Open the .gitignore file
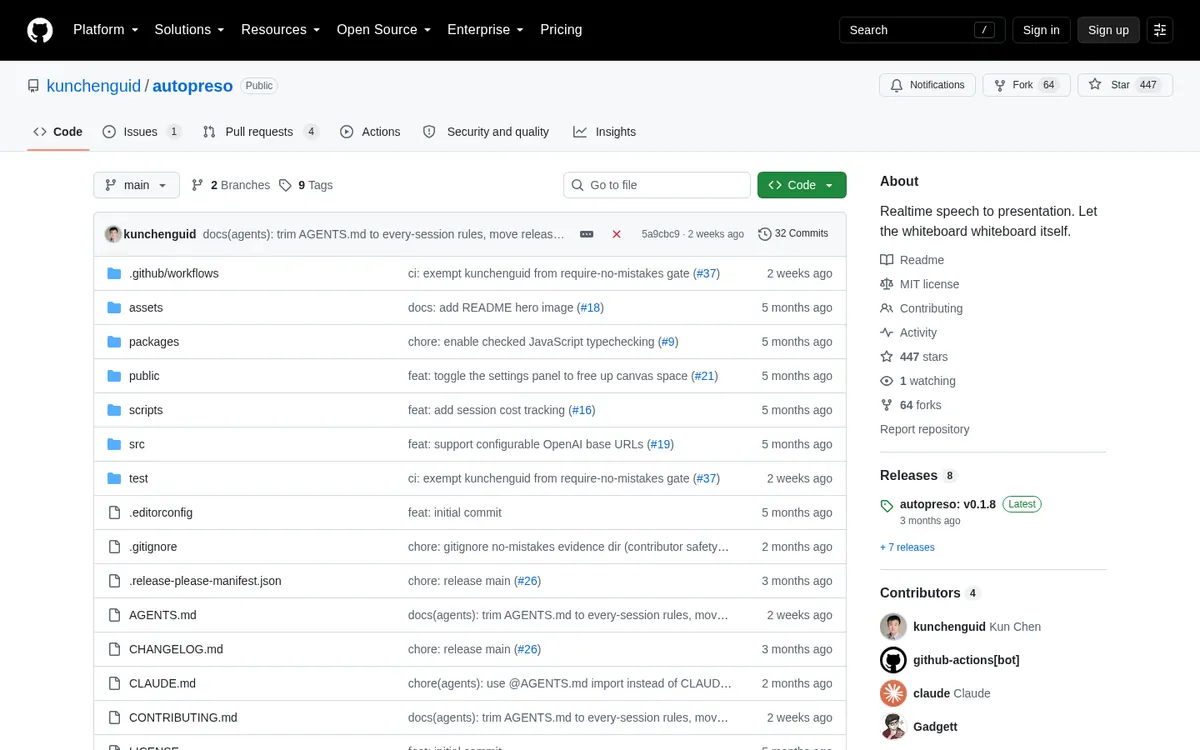This screenshot has width=1200, height=750. [x=153, y=547]
